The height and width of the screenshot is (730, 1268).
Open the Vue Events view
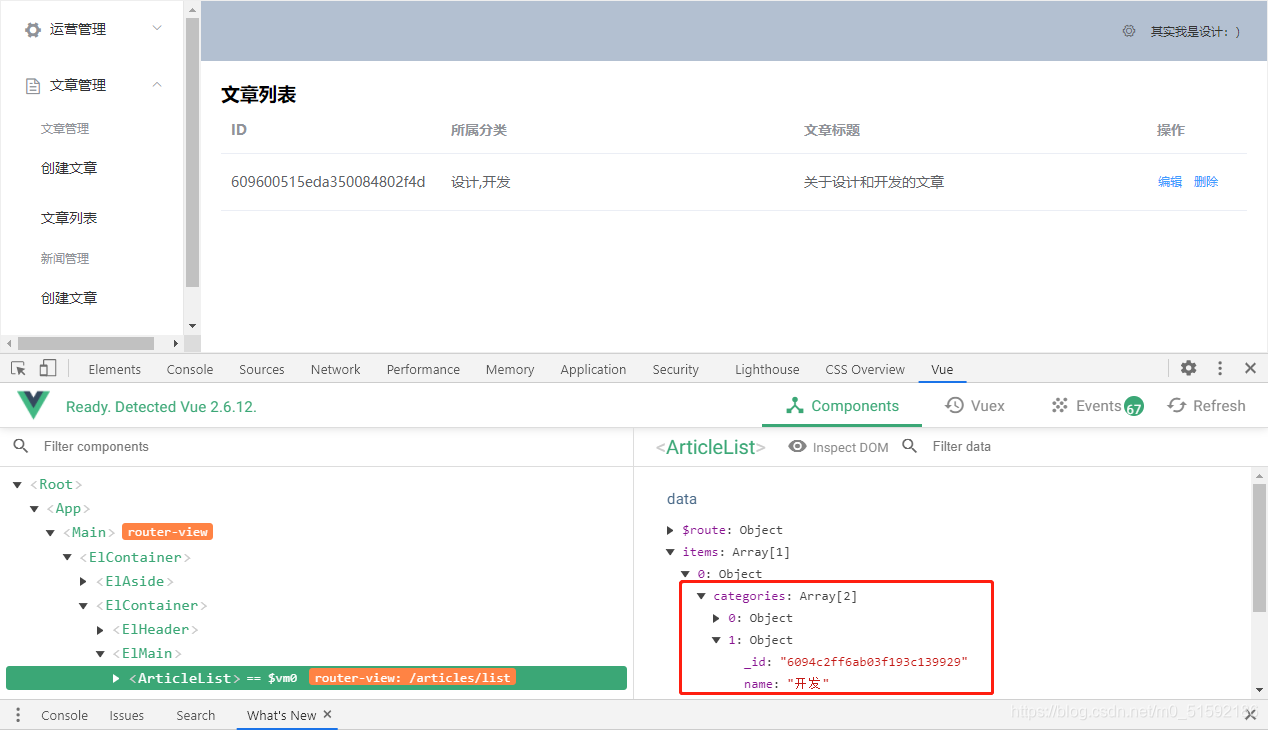[x=1096, y=406]
